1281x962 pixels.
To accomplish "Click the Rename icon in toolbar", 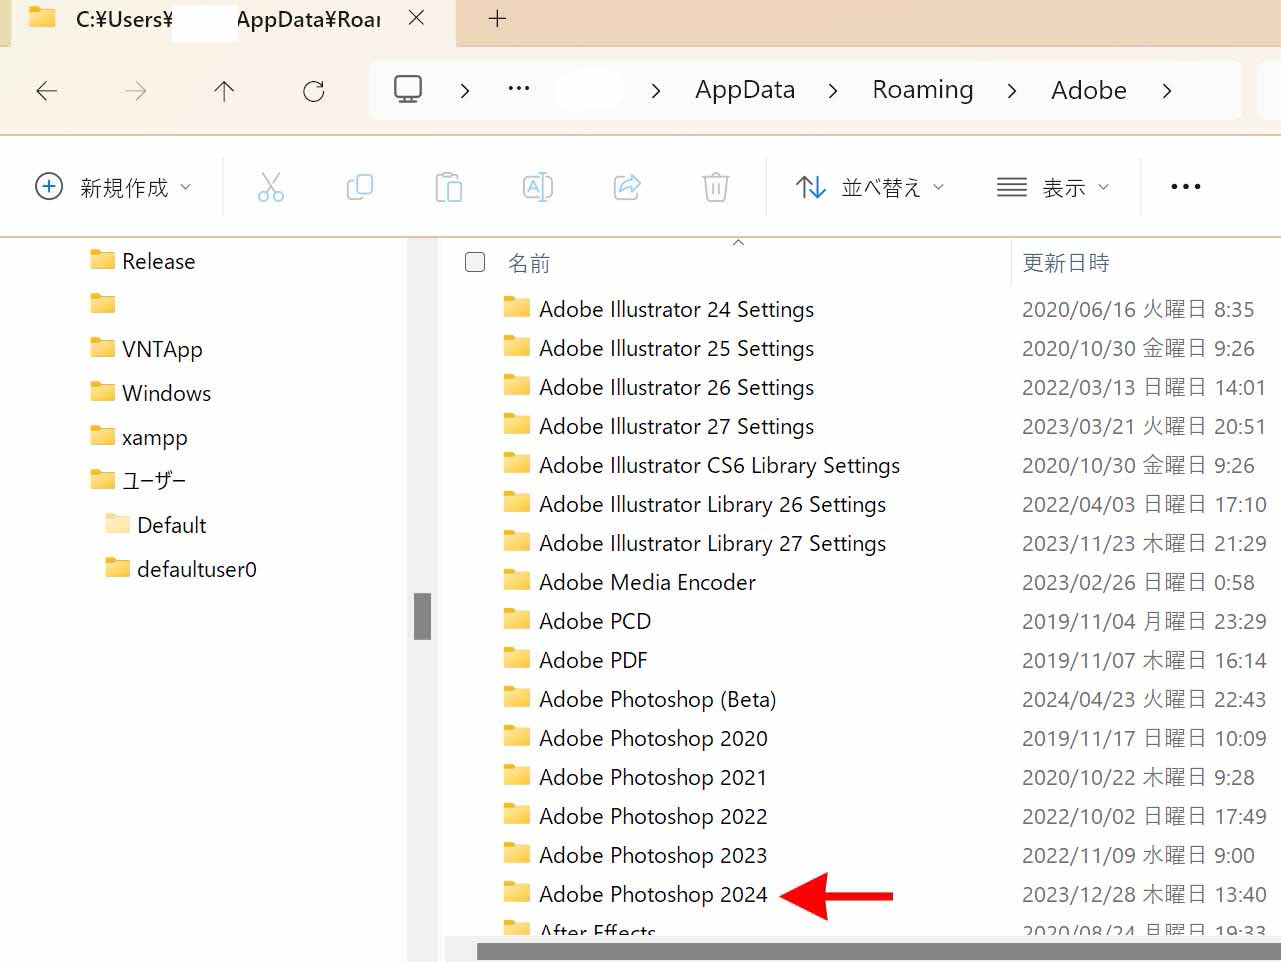I will (x=538, y=187).
